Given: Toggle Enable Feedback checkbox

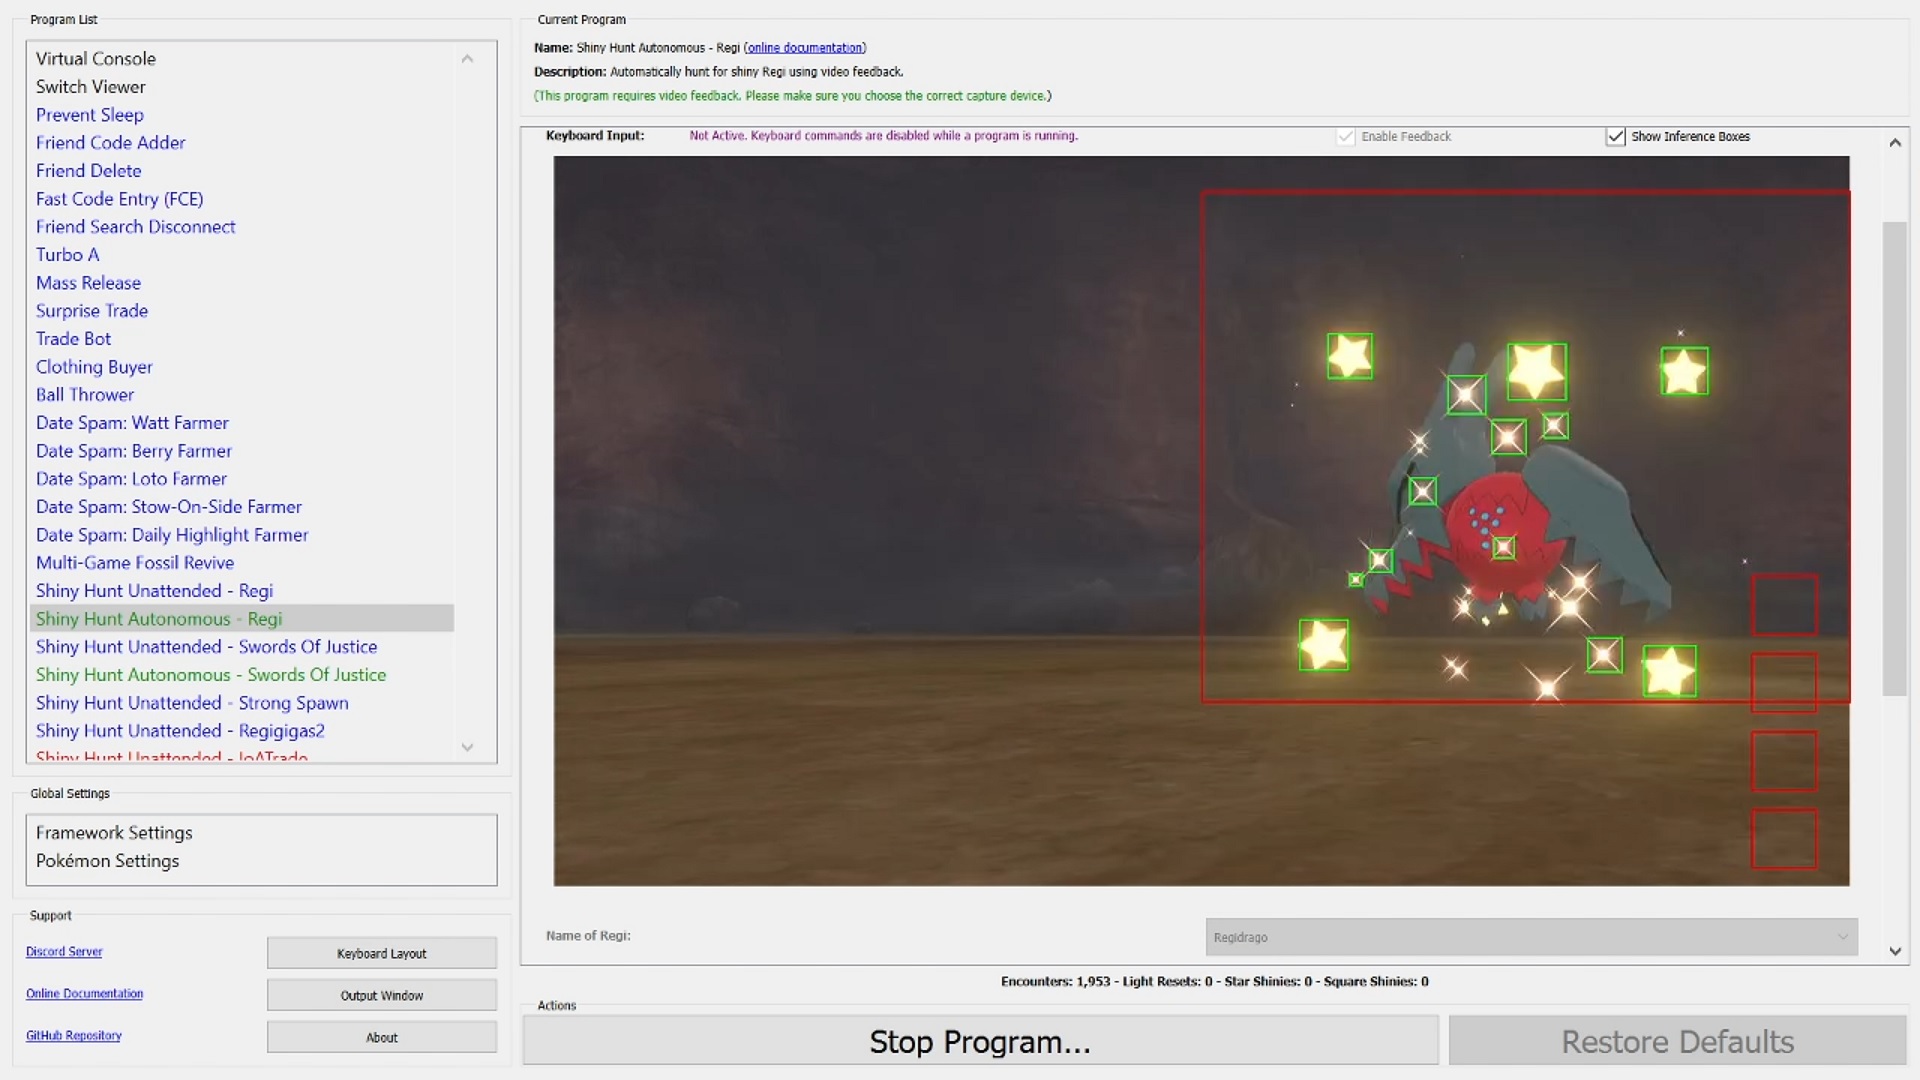Looking at the screenshot, I should point(1346,137).
